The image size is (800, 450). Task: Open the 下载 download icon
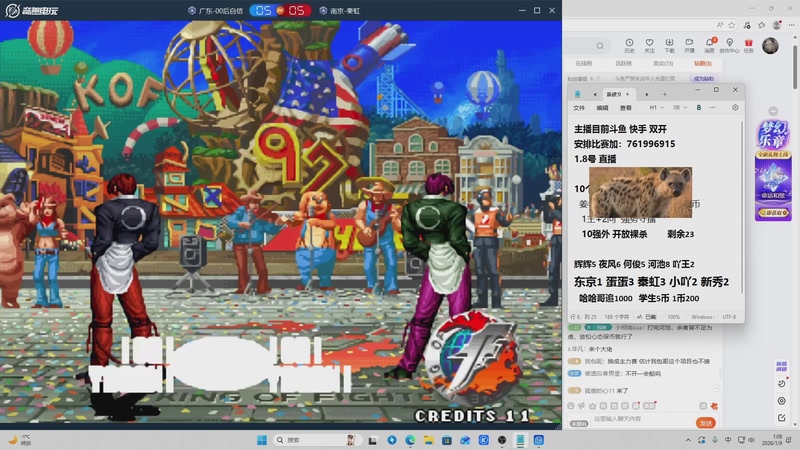tap(669, 45)
